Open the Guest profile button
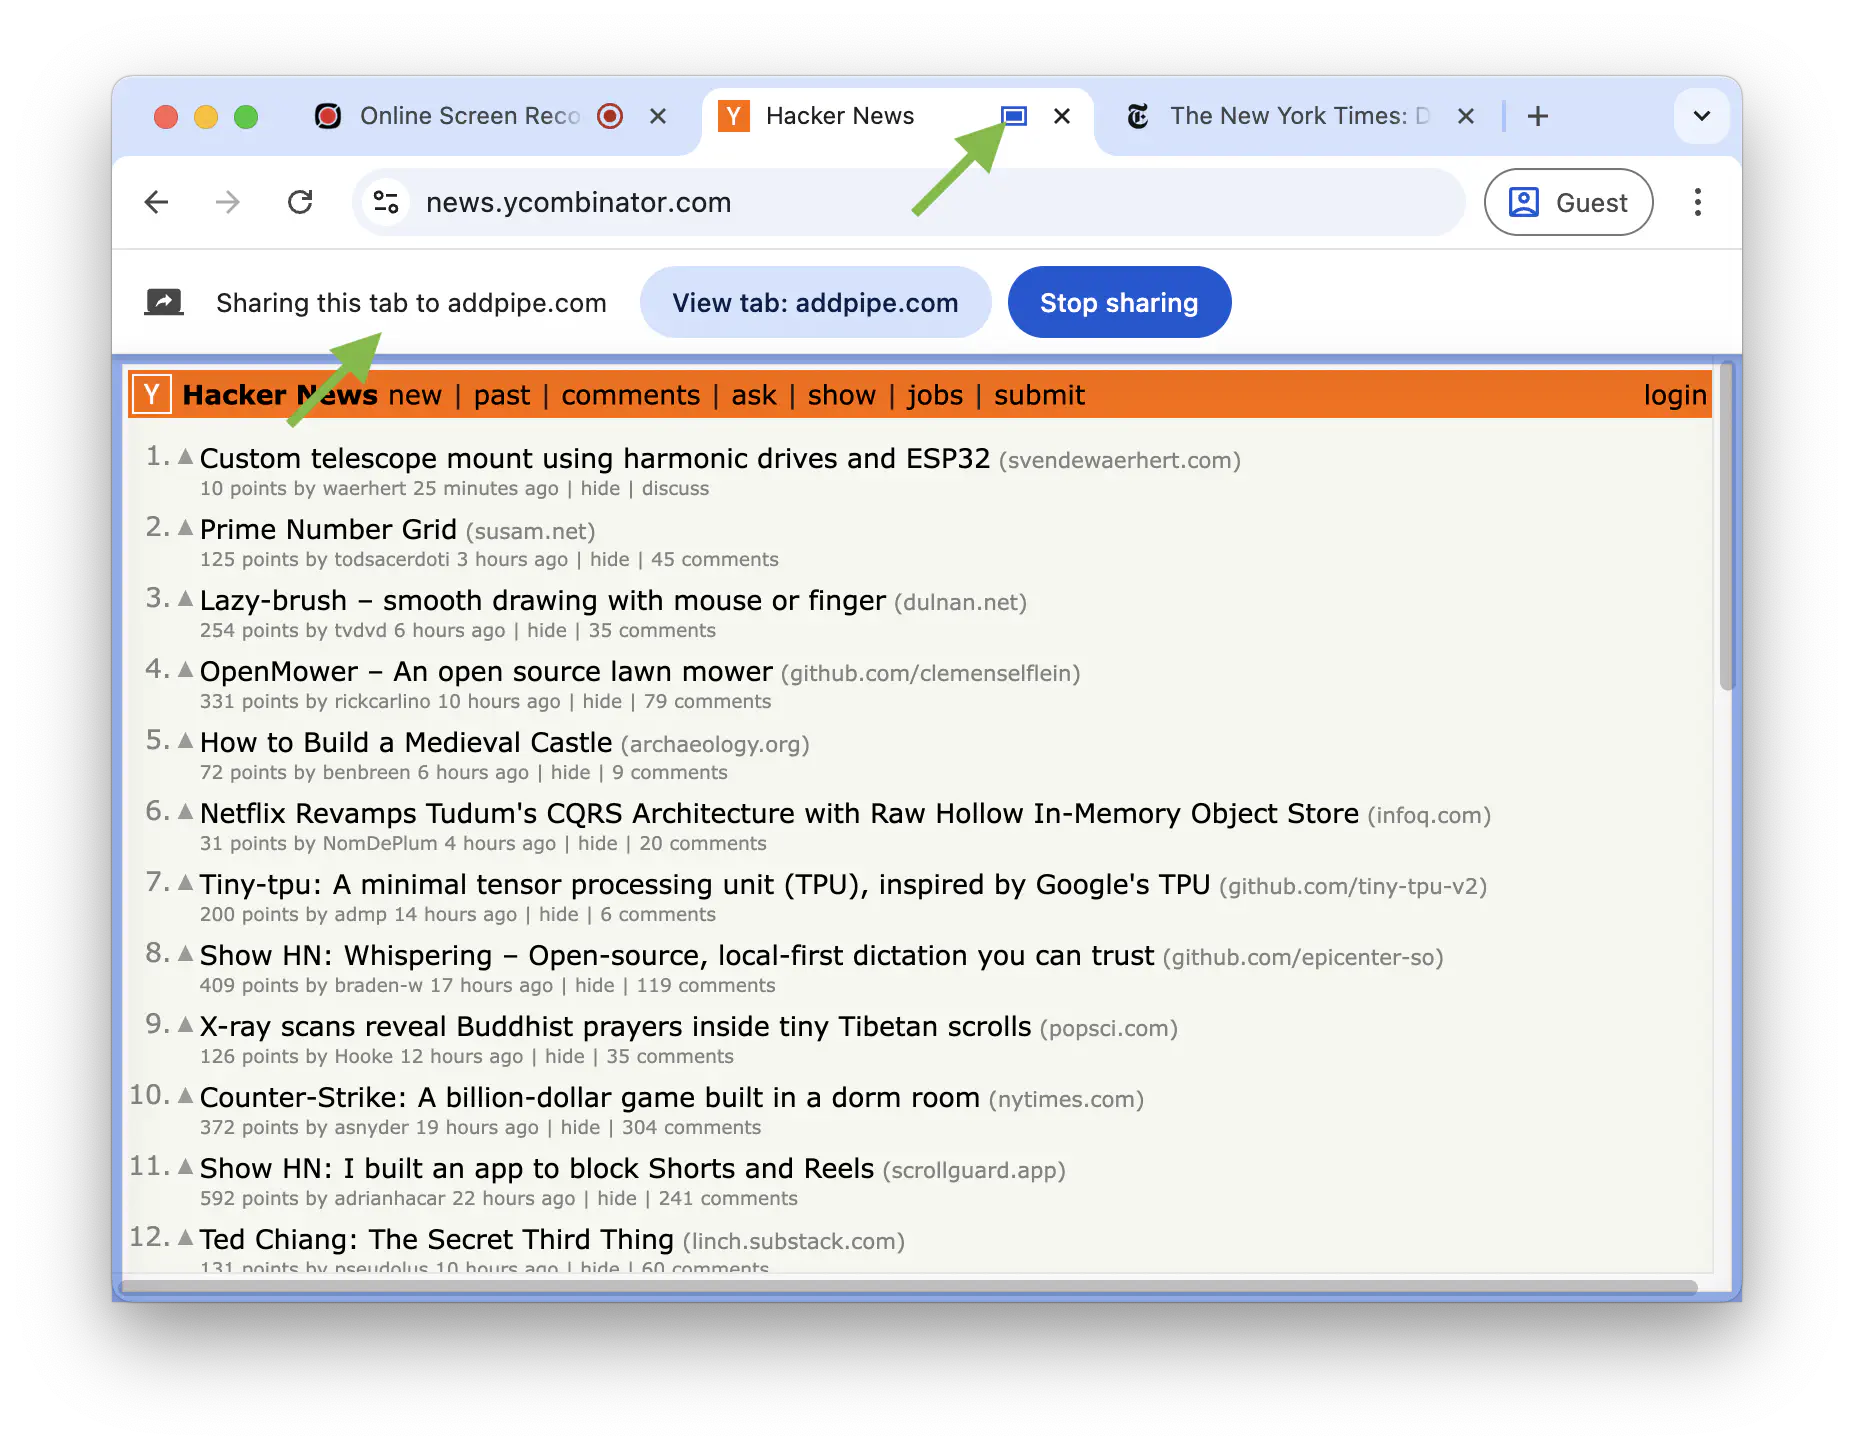This screenshot has width=1854, height=1450. pyautogui.click(x=1568, y=203)
